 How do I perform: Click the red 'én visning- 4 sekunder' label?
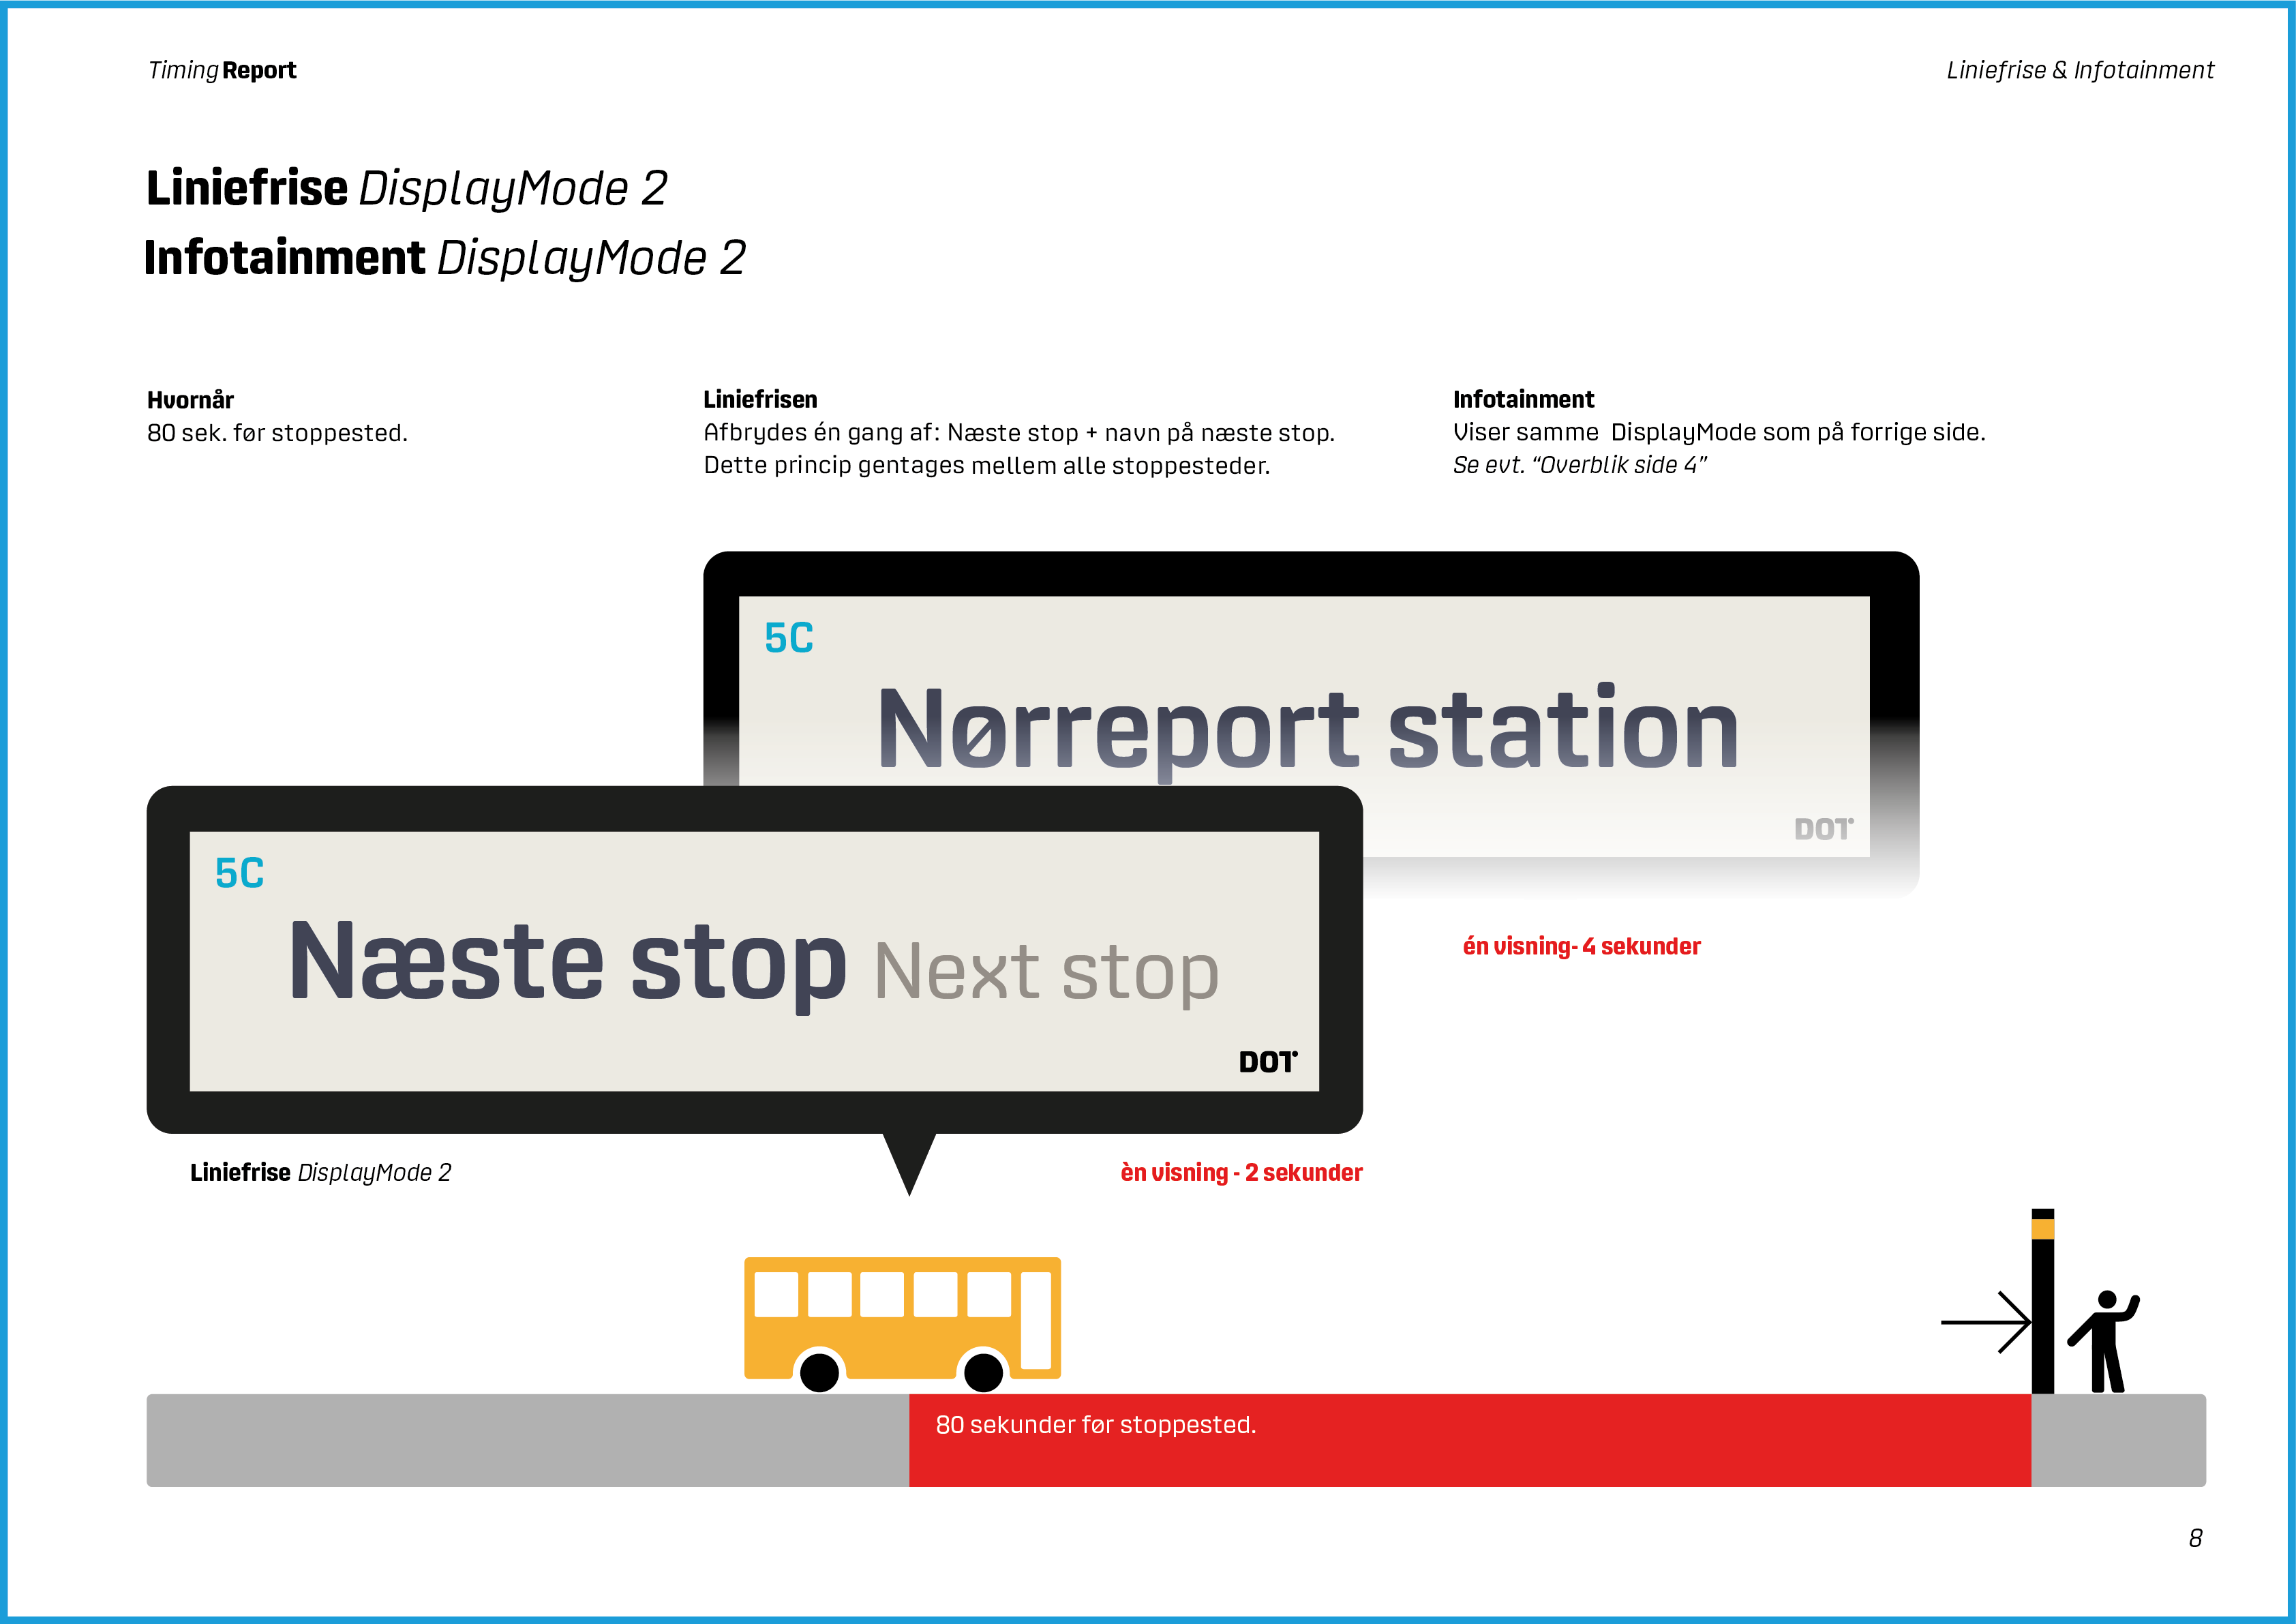coord(1581,946)
